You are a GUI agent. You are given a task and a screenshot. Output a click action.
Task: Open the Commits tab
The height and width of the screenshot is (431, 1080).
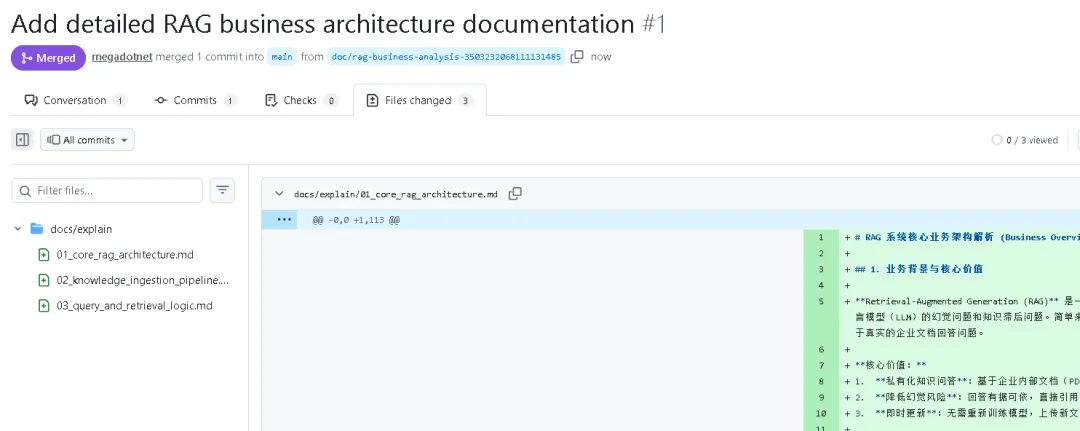(195, 100)
